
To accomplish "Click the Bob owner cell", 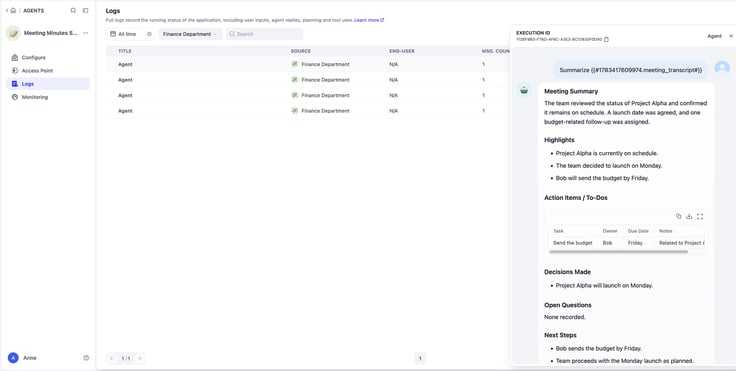I will click(607, 243).
